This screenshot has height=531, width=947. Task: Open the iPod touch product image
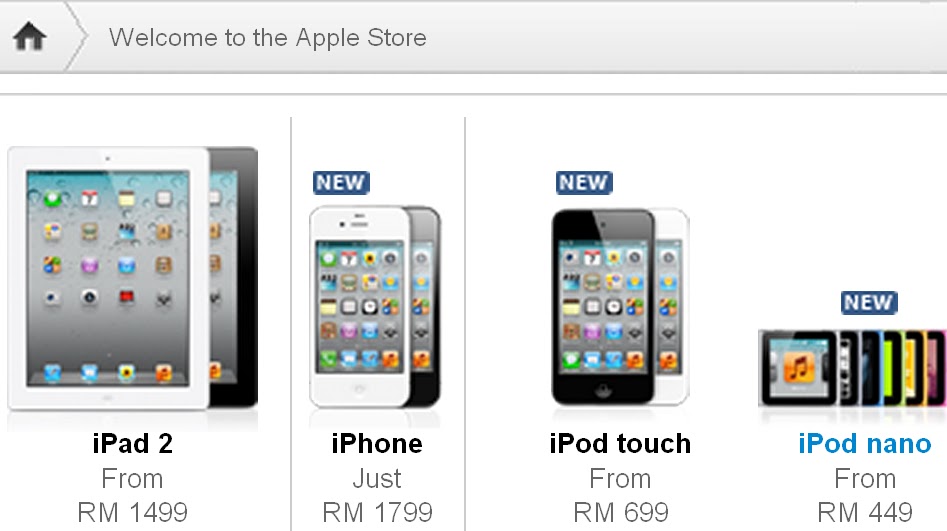pyautogui.click(x=620, y=307)
